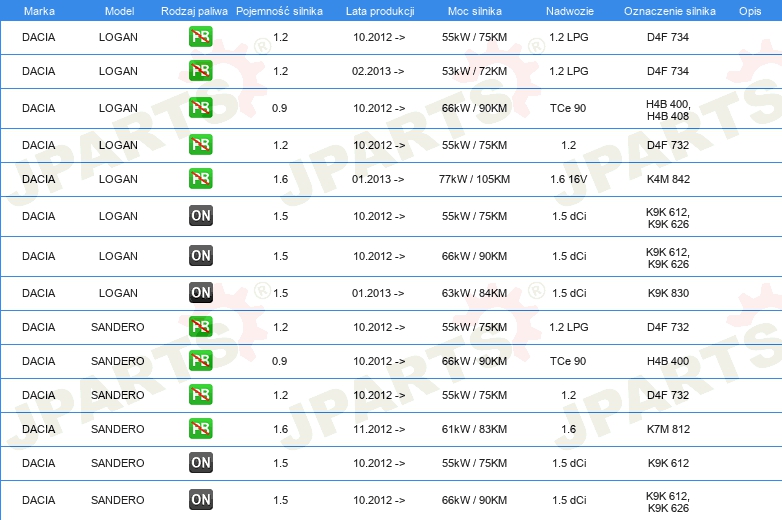
Task: Select engine code K9K 830
Action: tap(668, 293)
